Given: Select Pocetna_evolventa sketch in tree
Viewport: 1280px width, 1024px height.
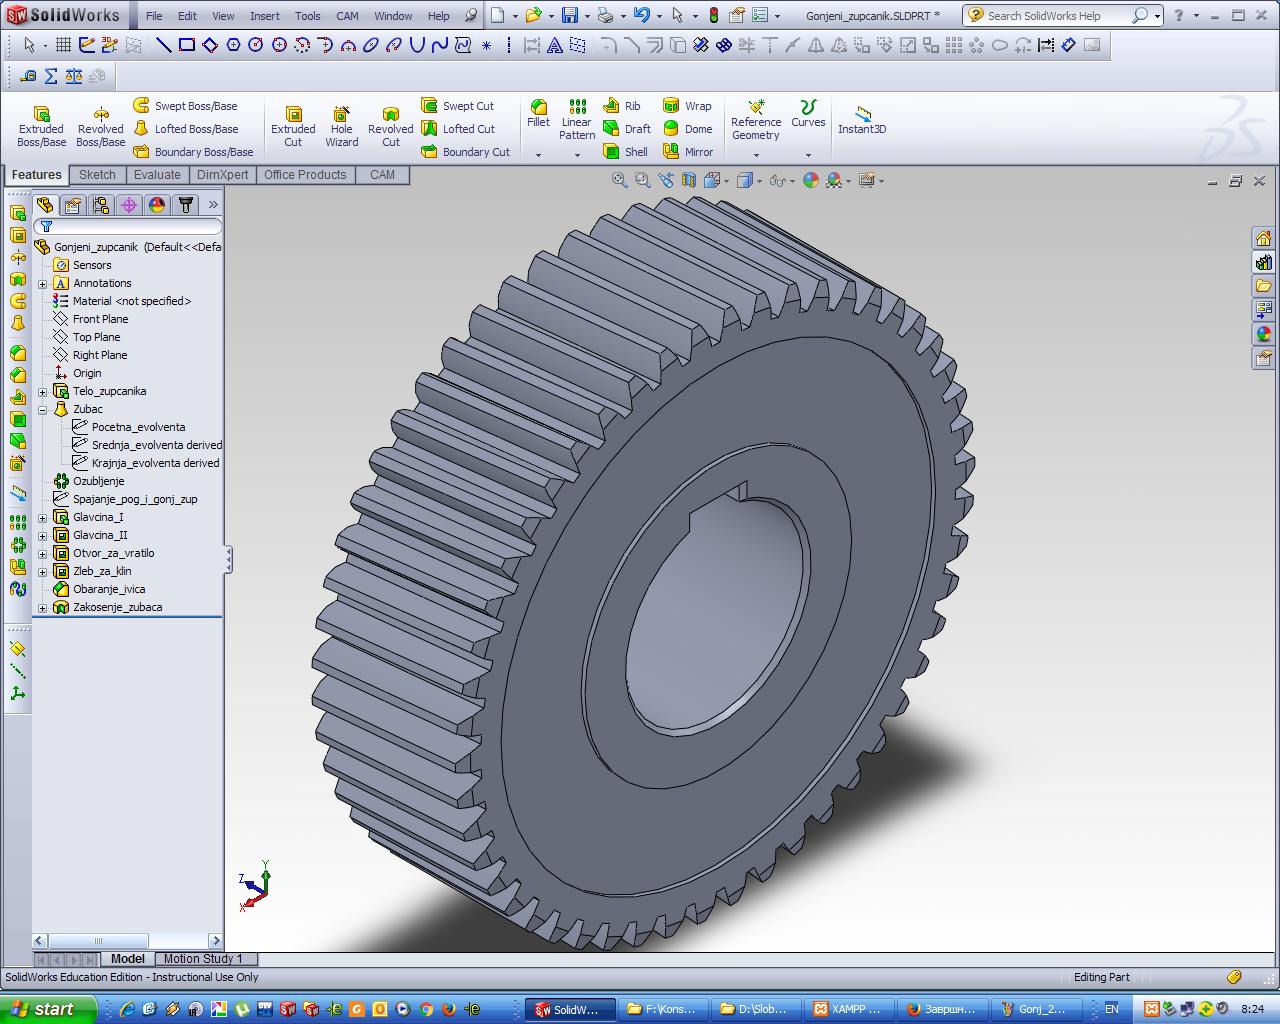Looking at the screenshot, I should coord(129,427).
